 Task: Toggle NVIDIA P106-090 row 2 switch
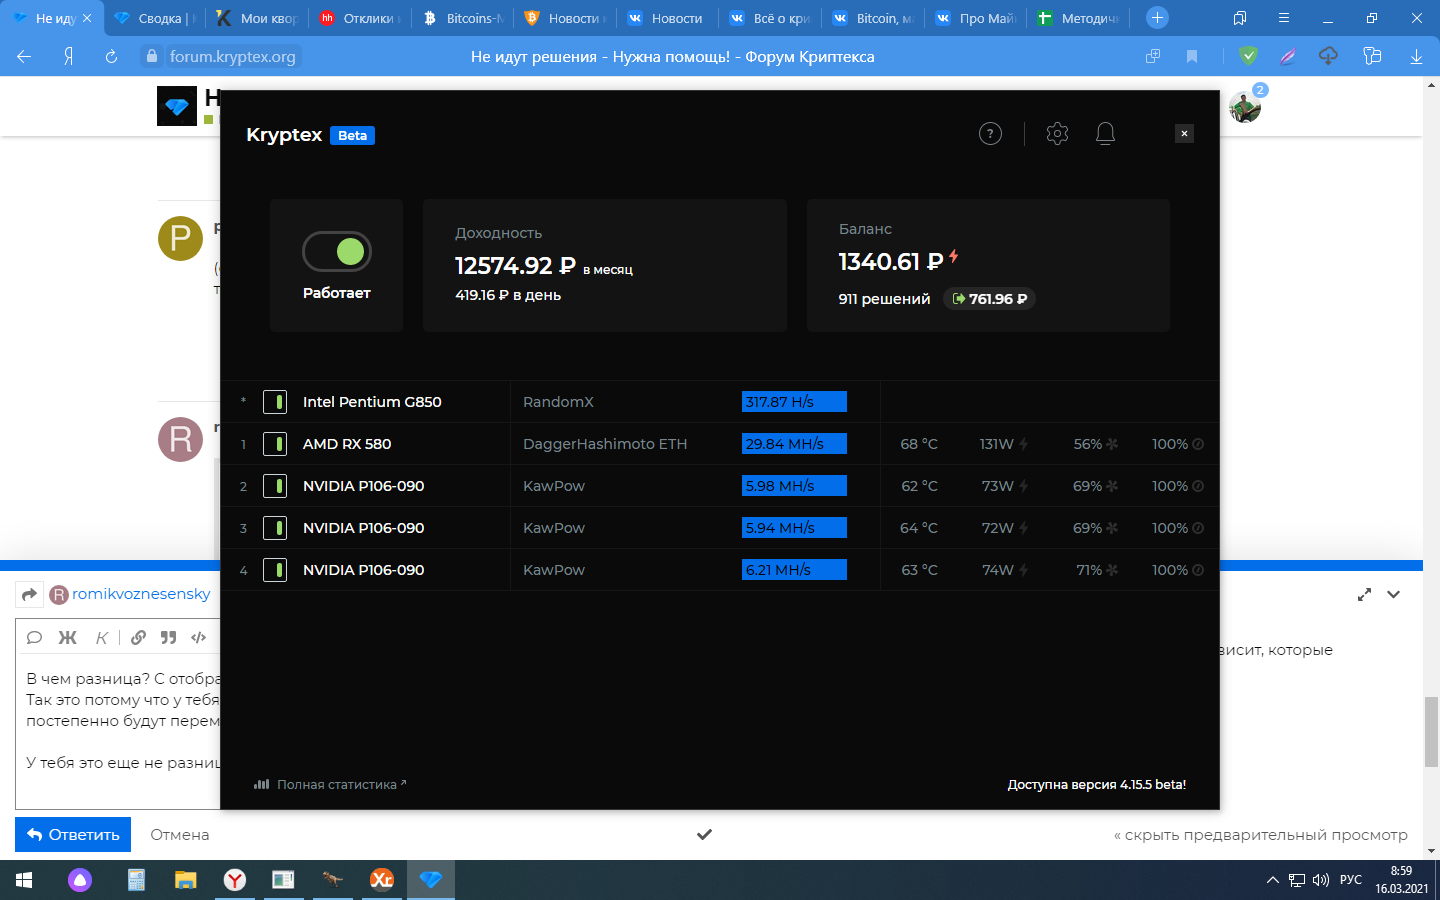[x=275, y=486]
